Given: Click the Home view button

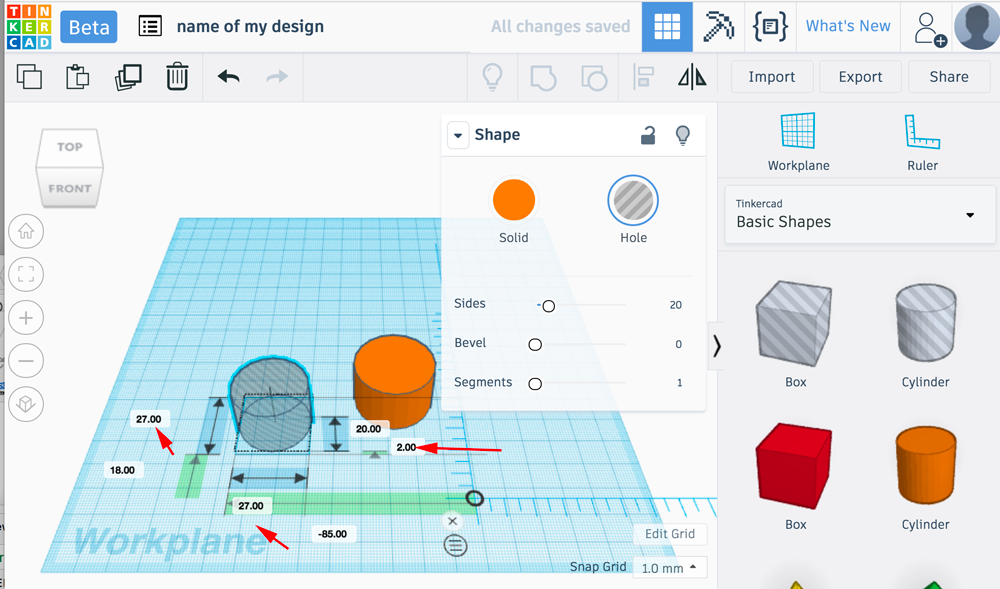Looking at the screenshot, I should 26,231.
